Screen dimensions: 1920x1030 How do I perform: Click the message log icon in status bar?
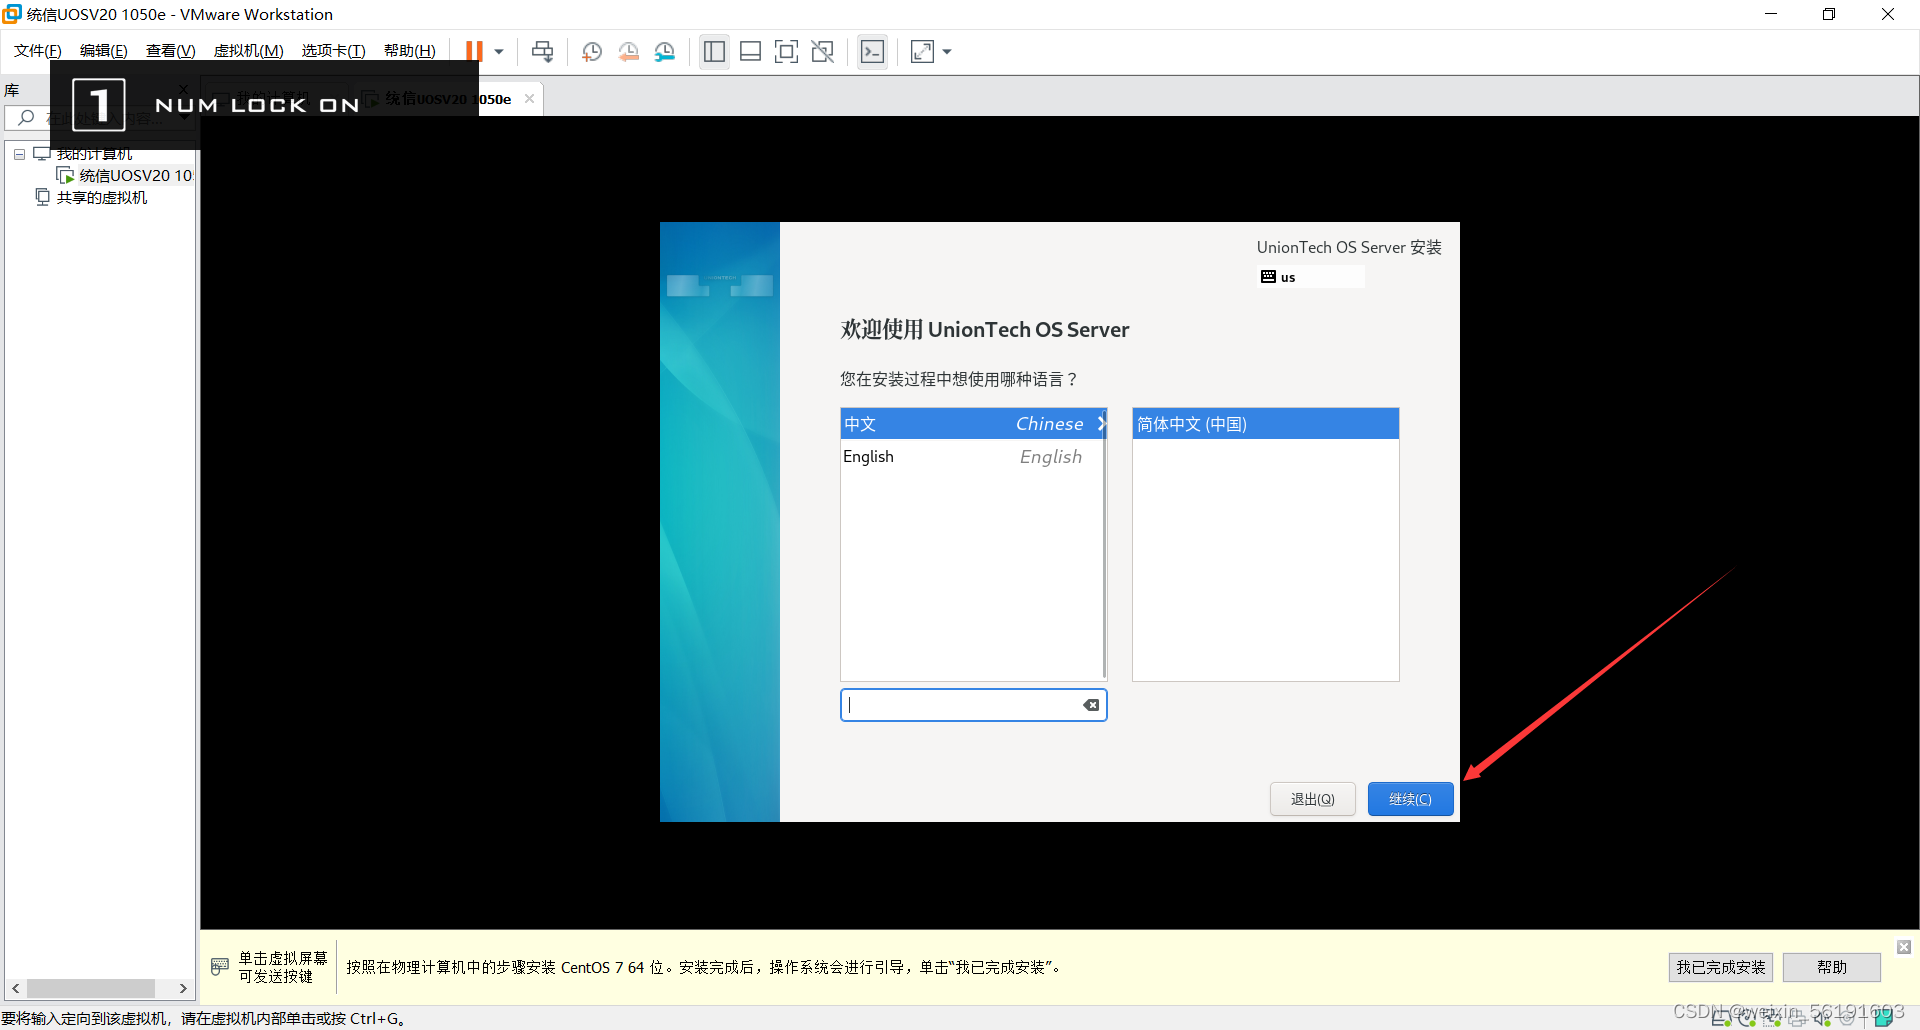tap(1884, 1018)
